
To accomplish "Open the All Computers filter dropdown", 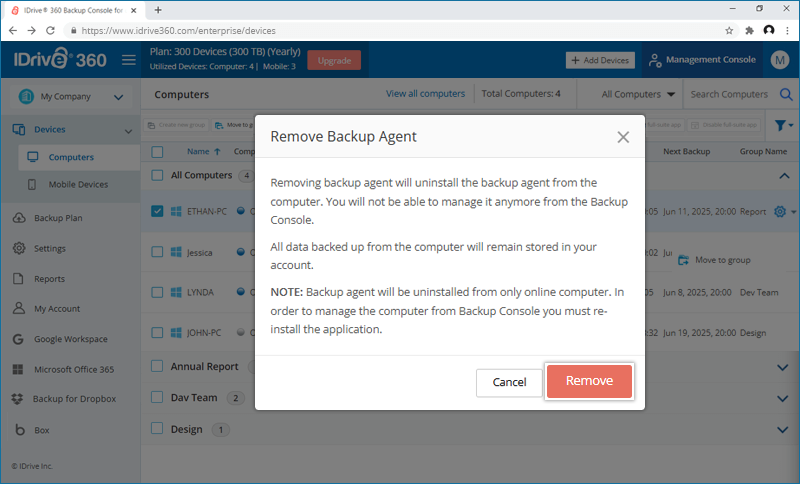I will [x=638, y=94].
